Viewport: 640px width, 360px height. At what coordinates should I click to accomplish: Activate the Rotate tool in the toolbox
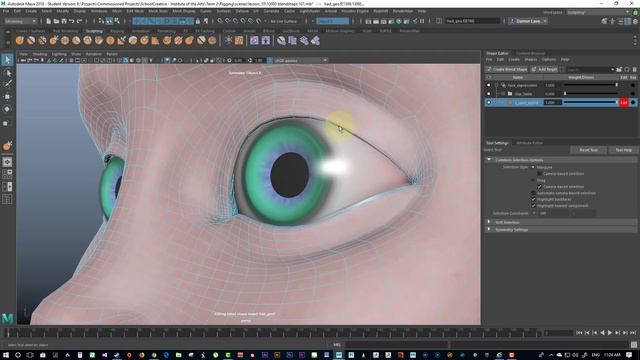tap(7, 109)
